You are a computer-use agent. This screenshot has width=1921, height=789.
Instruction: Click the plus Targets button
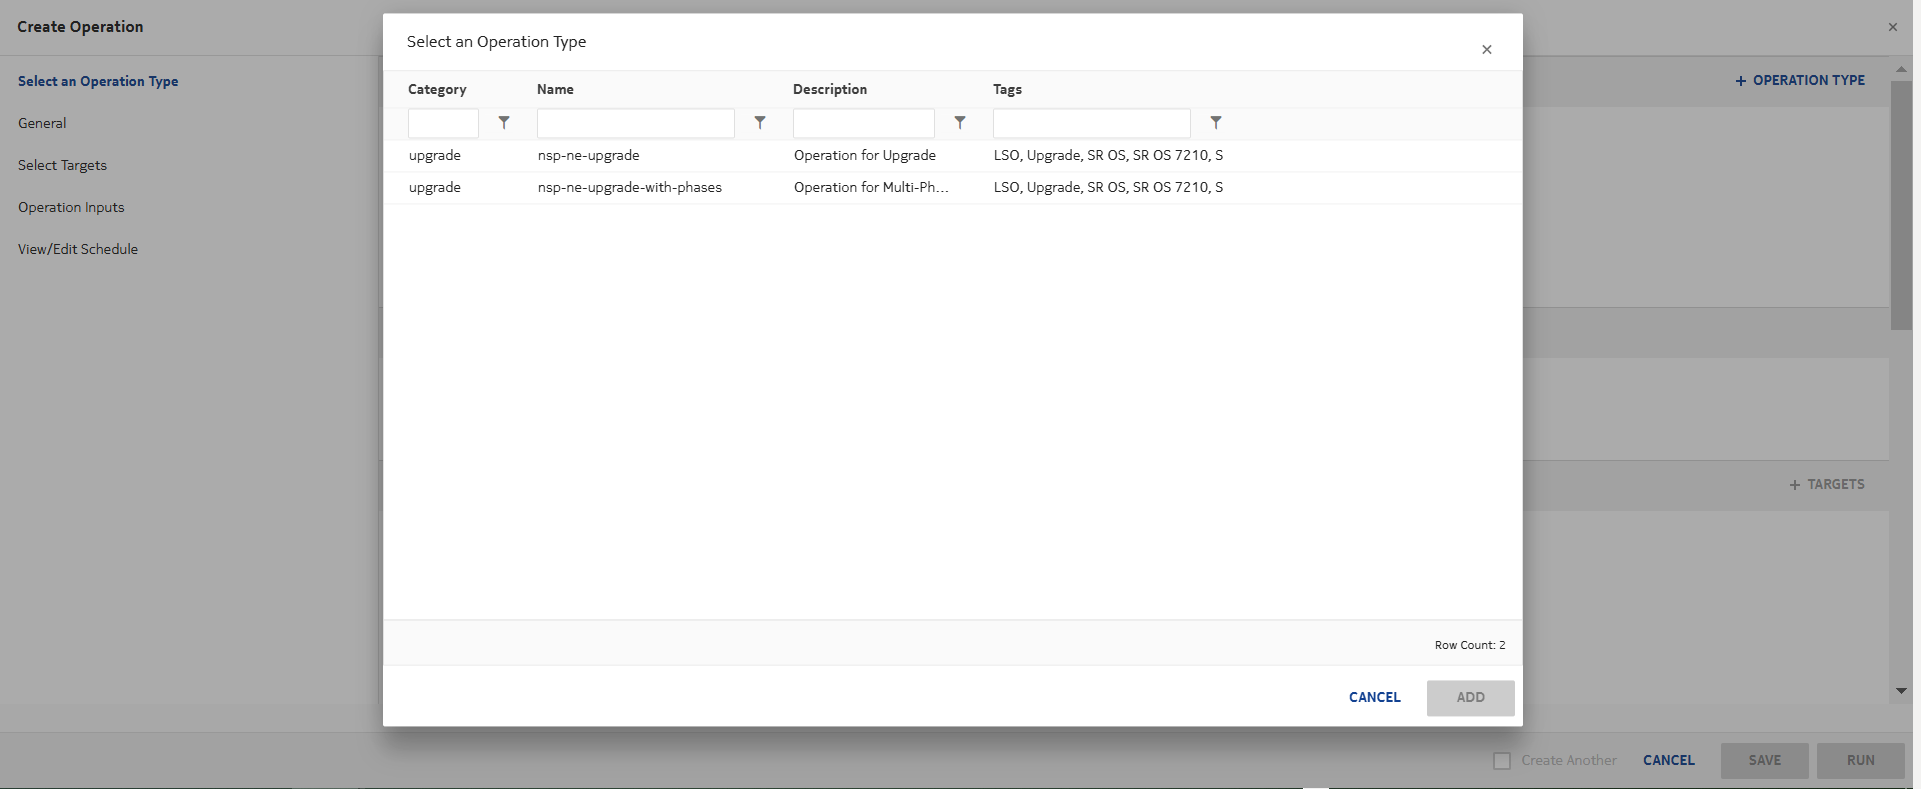point(1826,484)
